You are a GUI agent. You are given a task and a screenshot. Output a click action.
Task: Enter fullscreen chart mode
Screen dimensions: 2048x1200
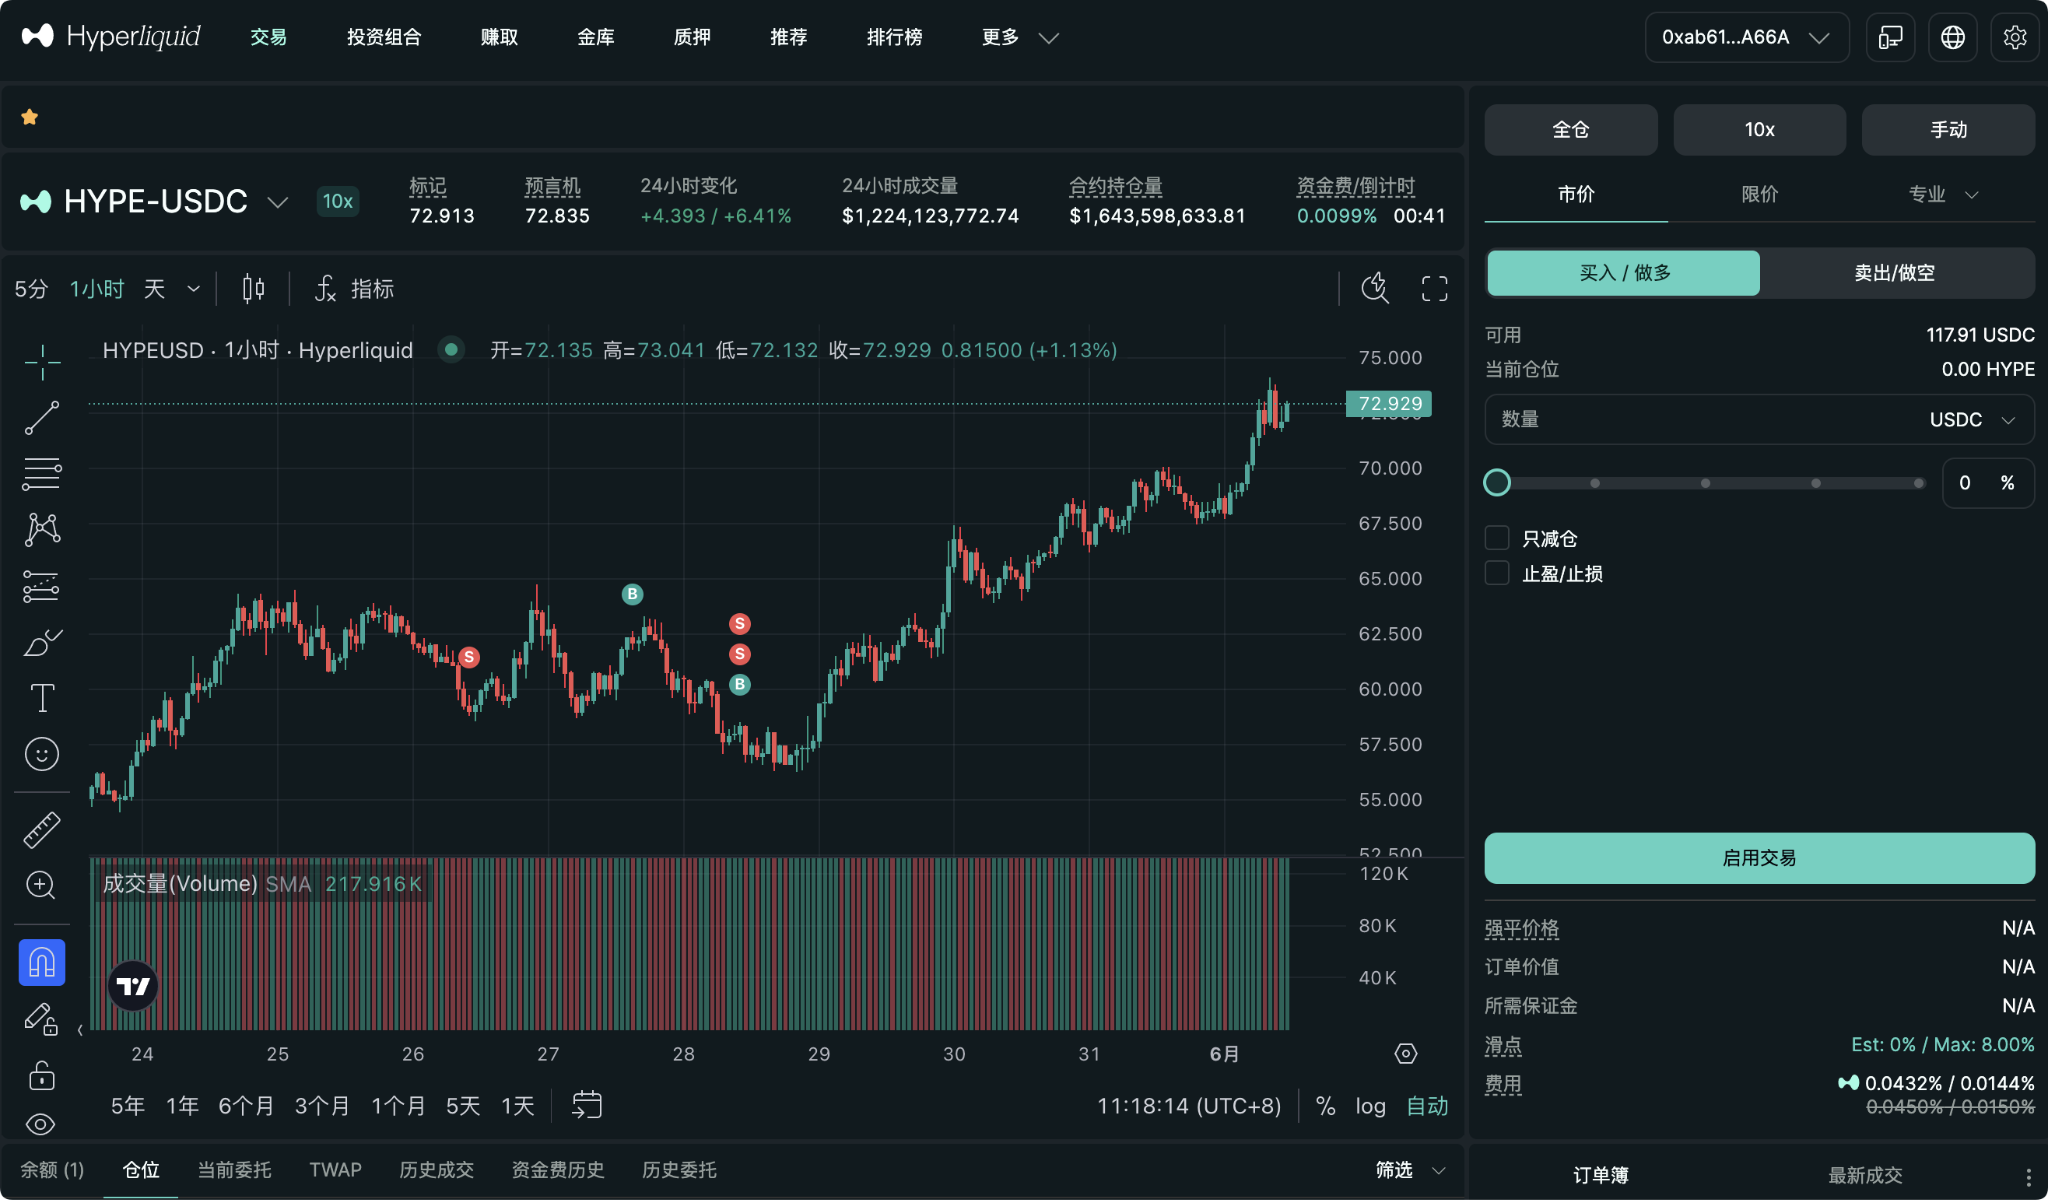click(x=1434, y=289)
